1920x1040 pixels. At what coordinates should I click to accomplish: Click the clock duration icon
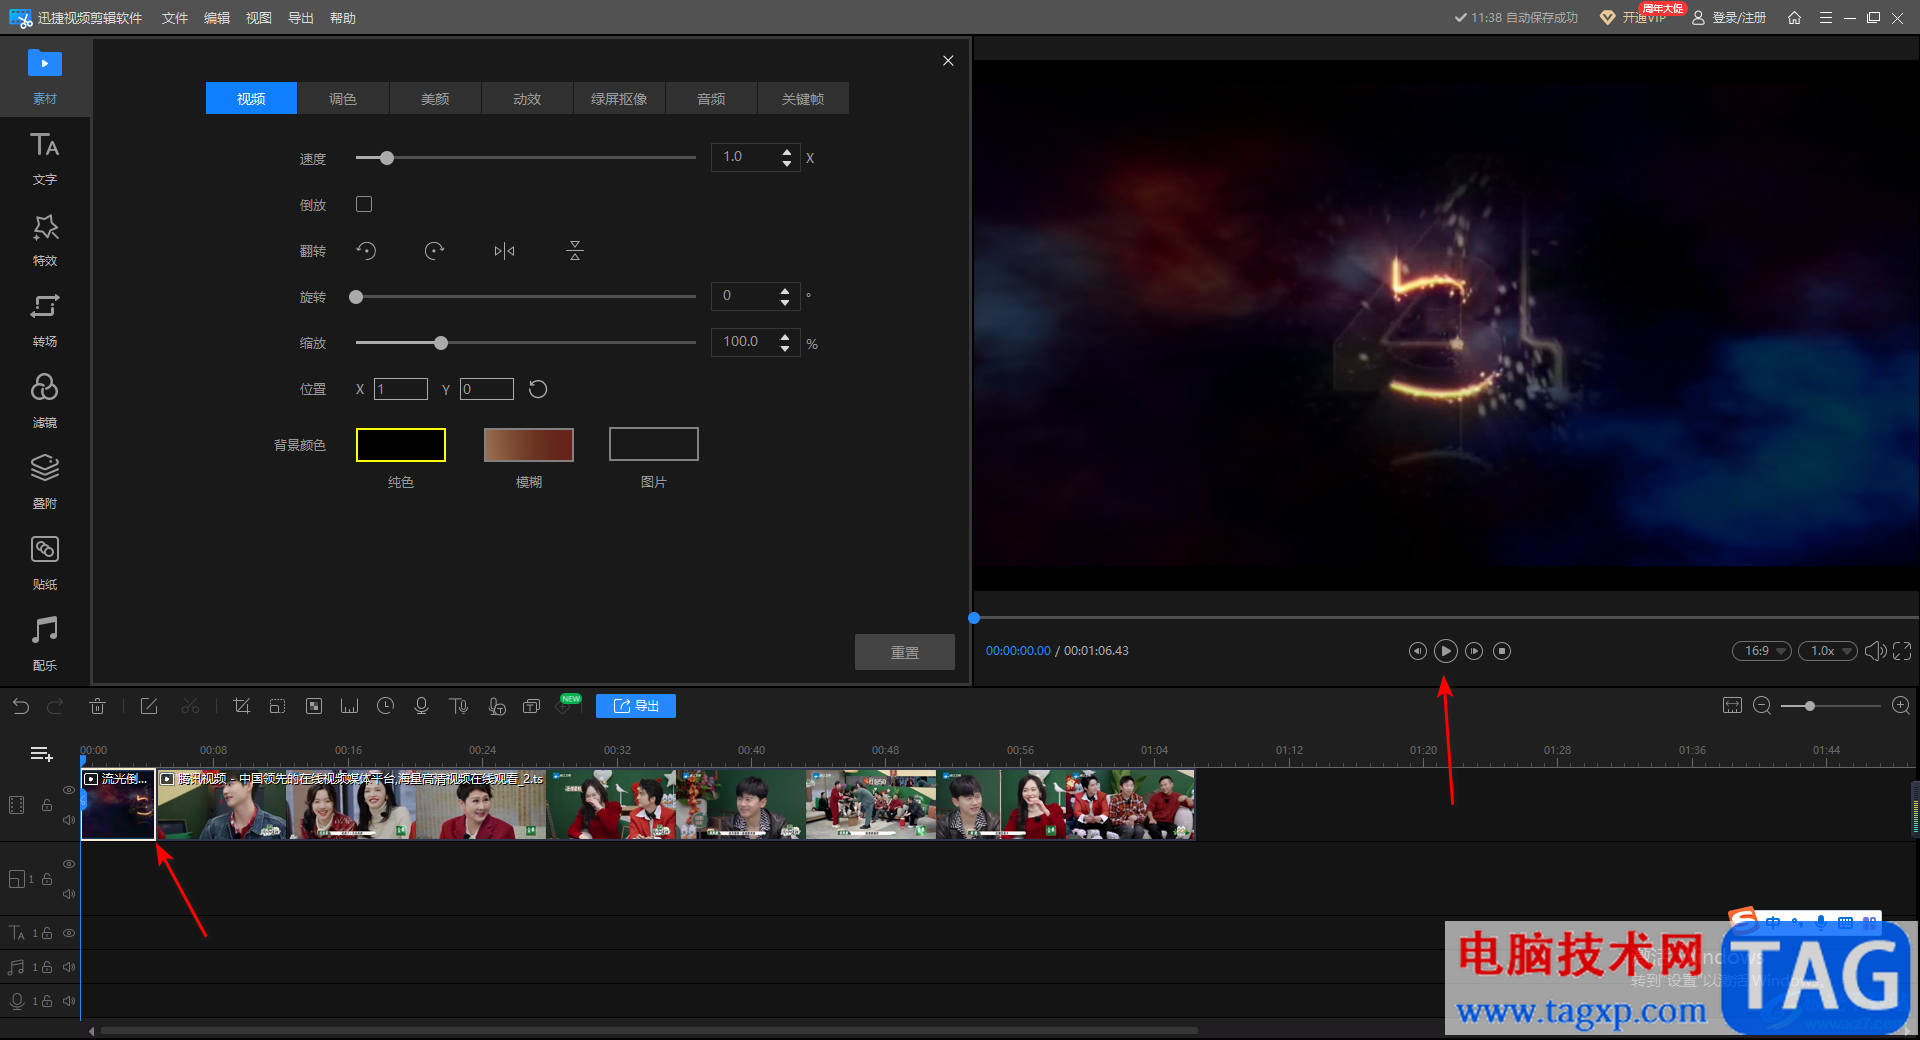pyautogui.click(x=385, y=706)
